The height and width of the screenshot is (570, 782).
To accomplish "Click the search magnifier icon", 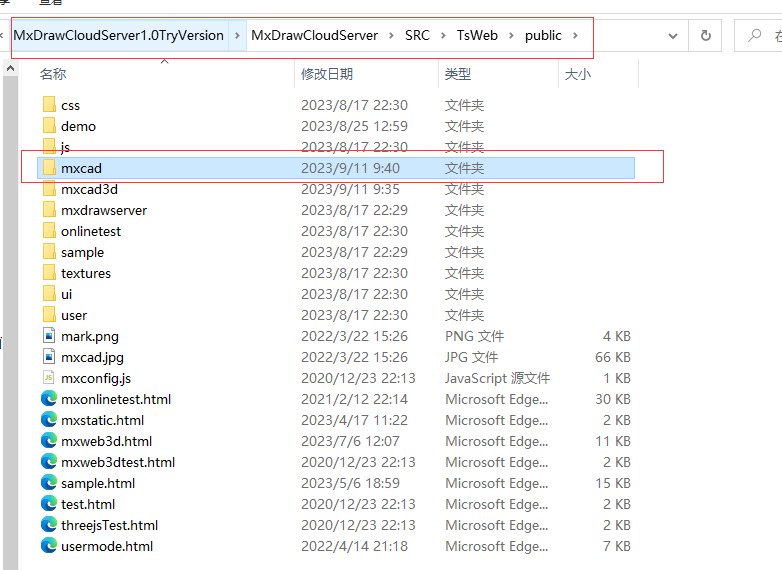I will click(755, 36).
